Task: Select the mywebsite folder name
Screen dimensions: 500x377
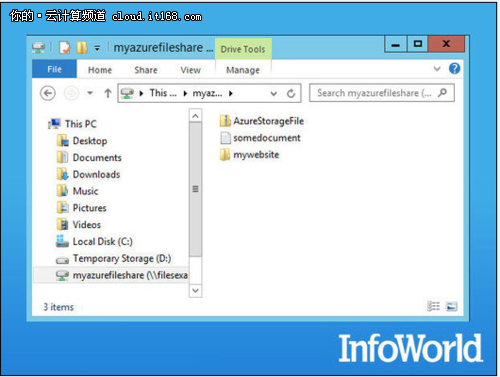Action: [x=256, y=155]
